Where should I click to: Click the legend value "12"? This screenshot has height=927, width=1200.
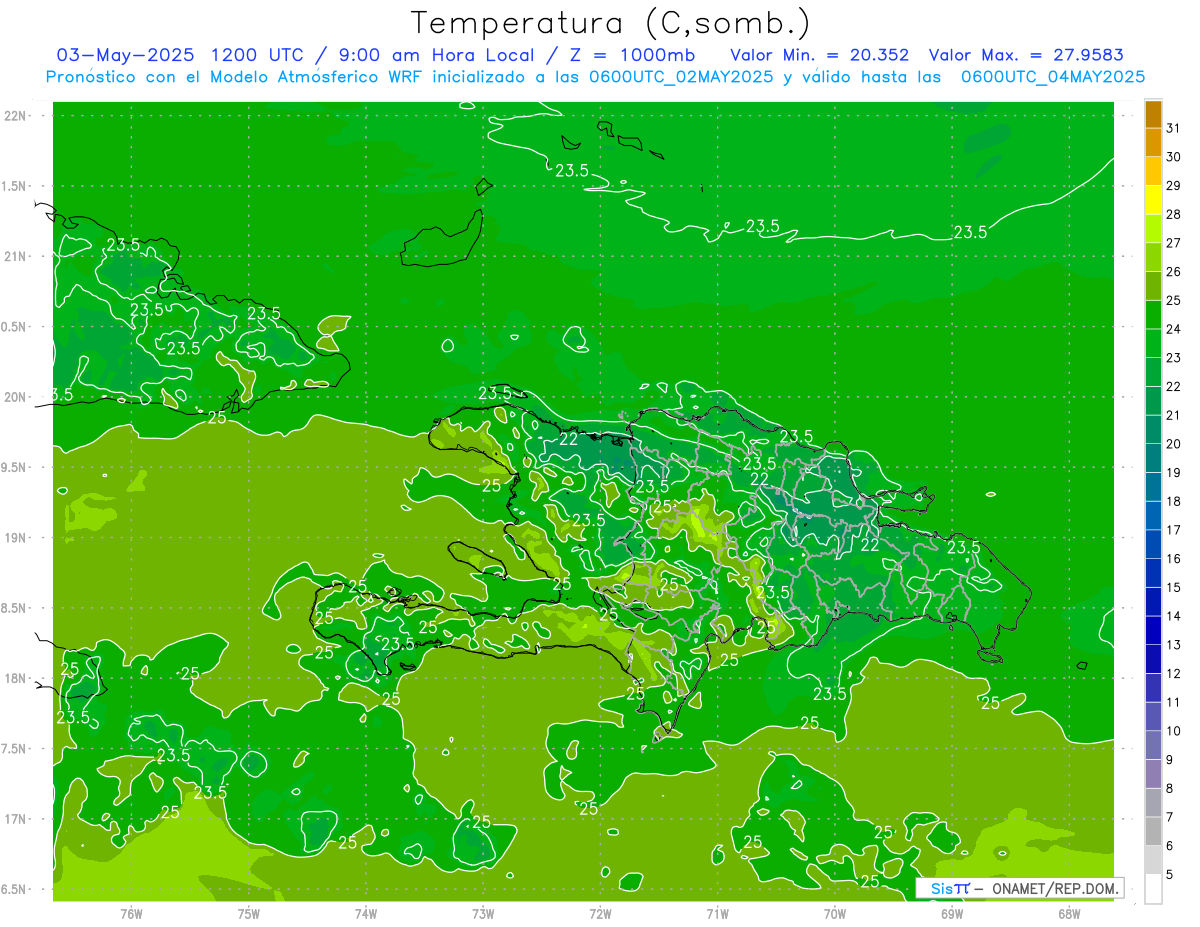[x=1173, y=673]
